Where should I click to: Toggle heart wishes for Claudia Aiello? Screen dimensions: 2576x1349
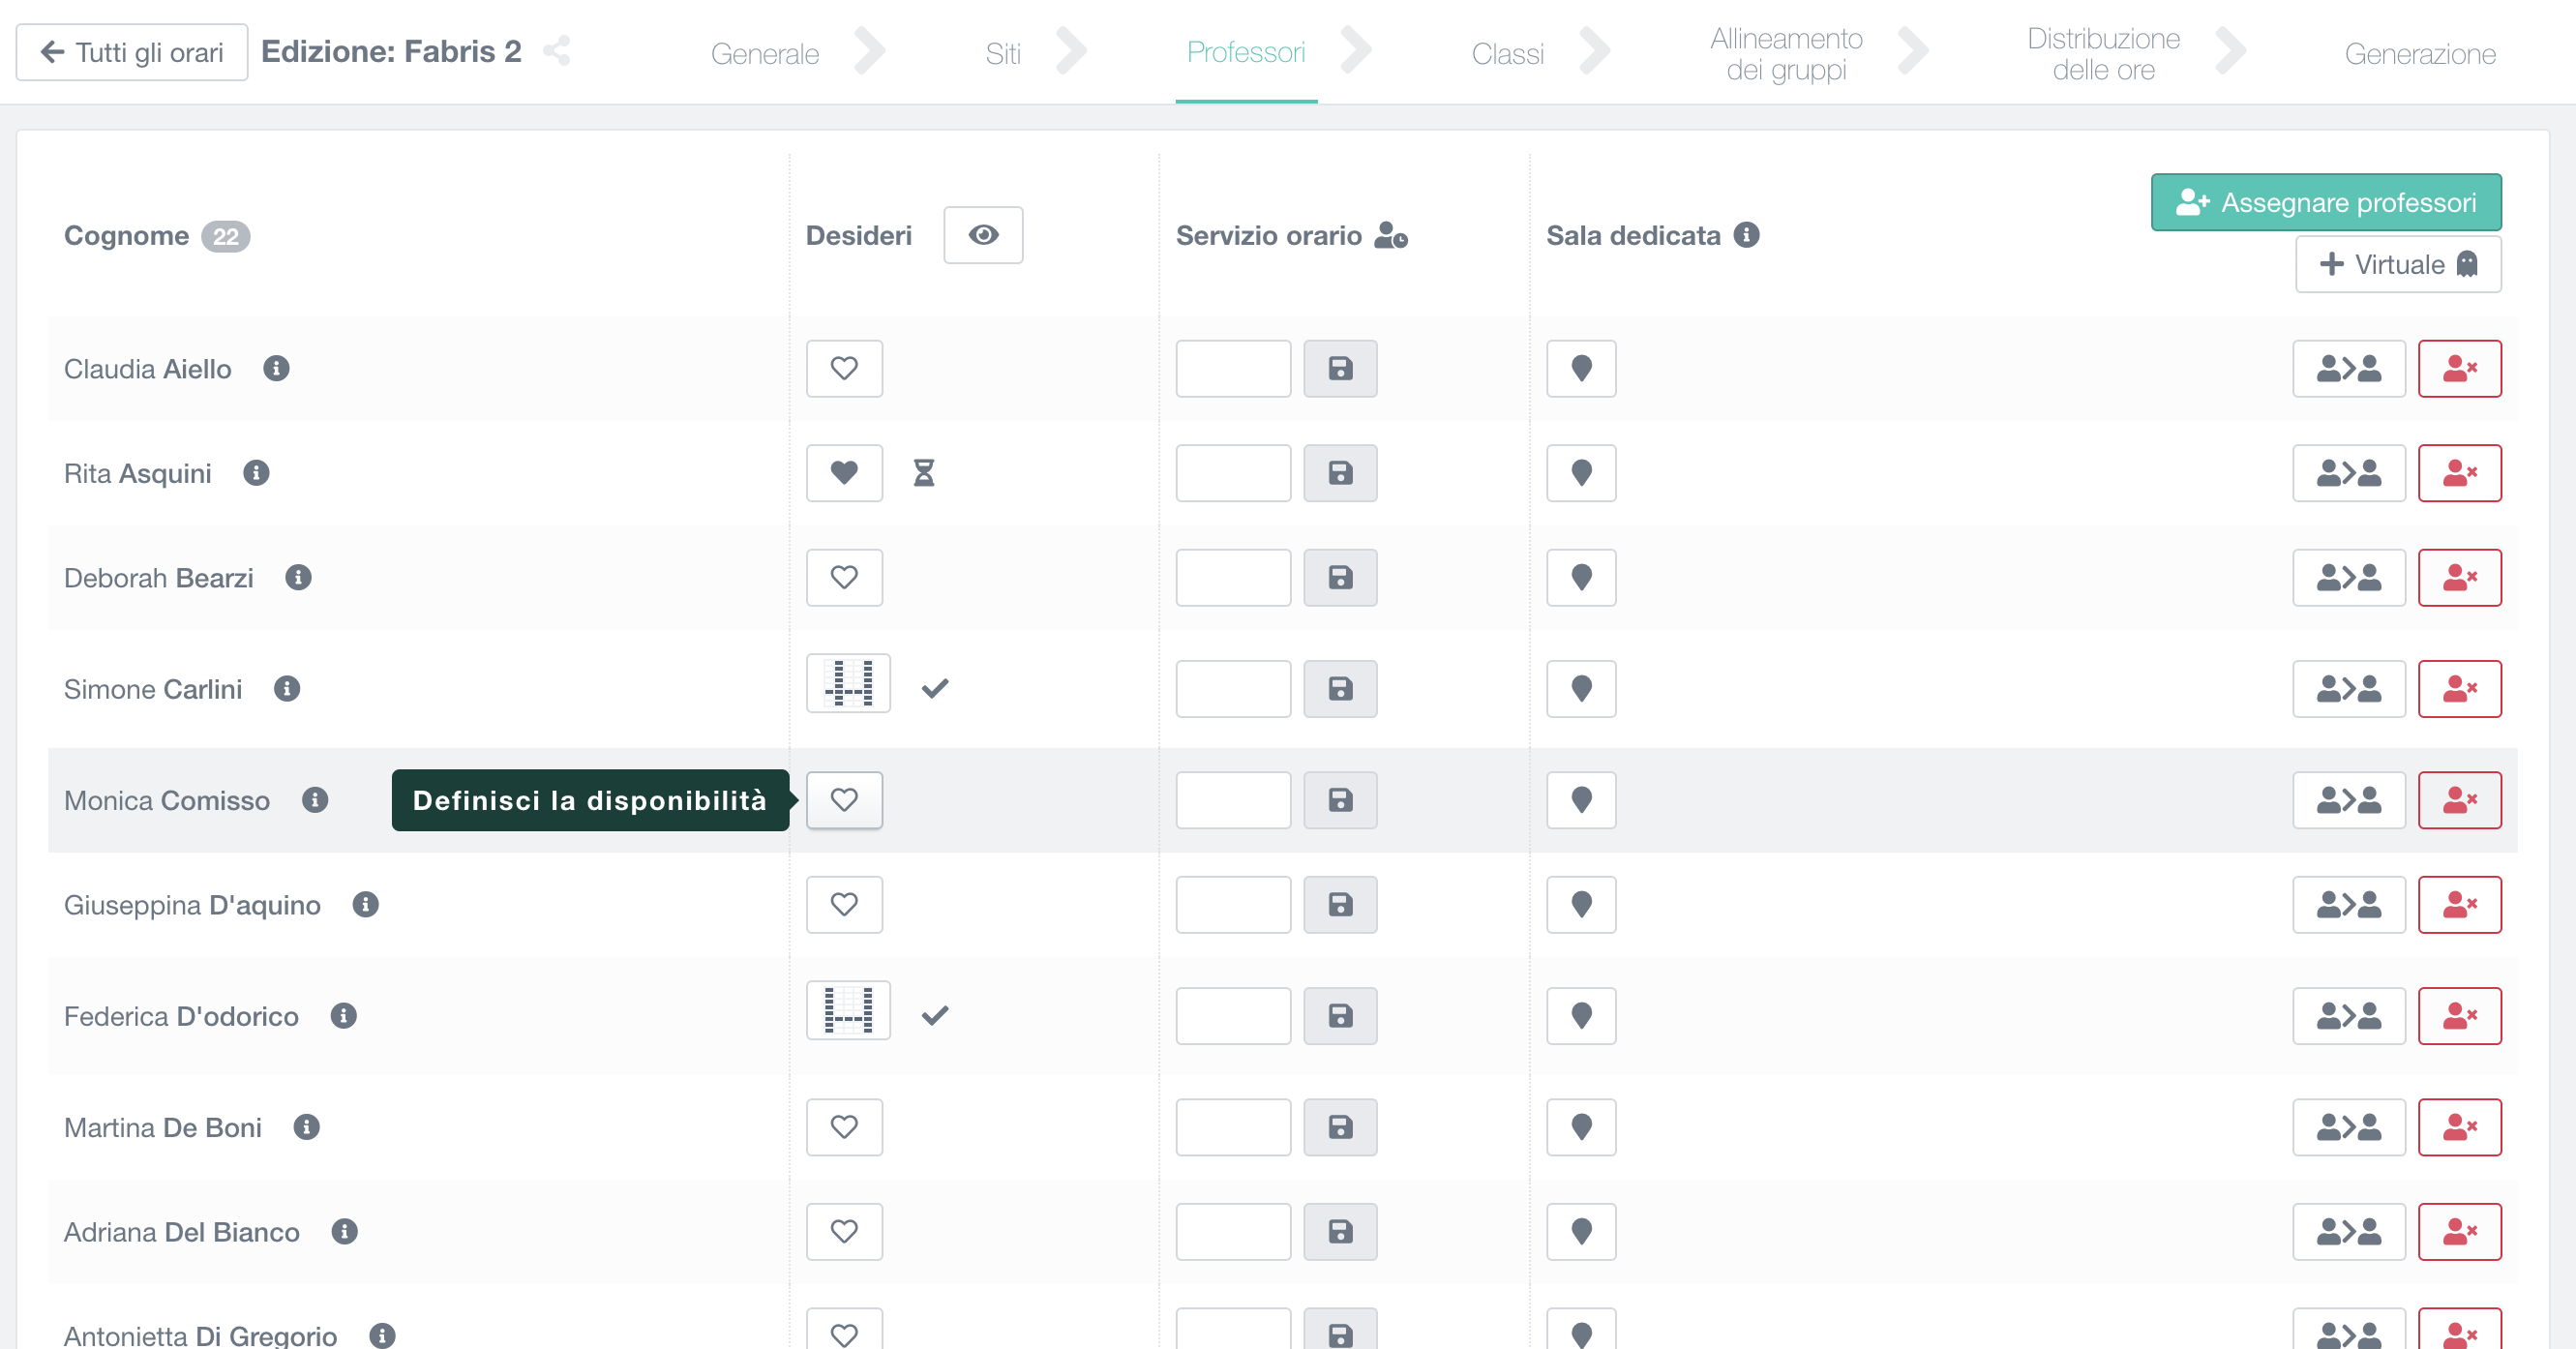[x=843, y=368]
